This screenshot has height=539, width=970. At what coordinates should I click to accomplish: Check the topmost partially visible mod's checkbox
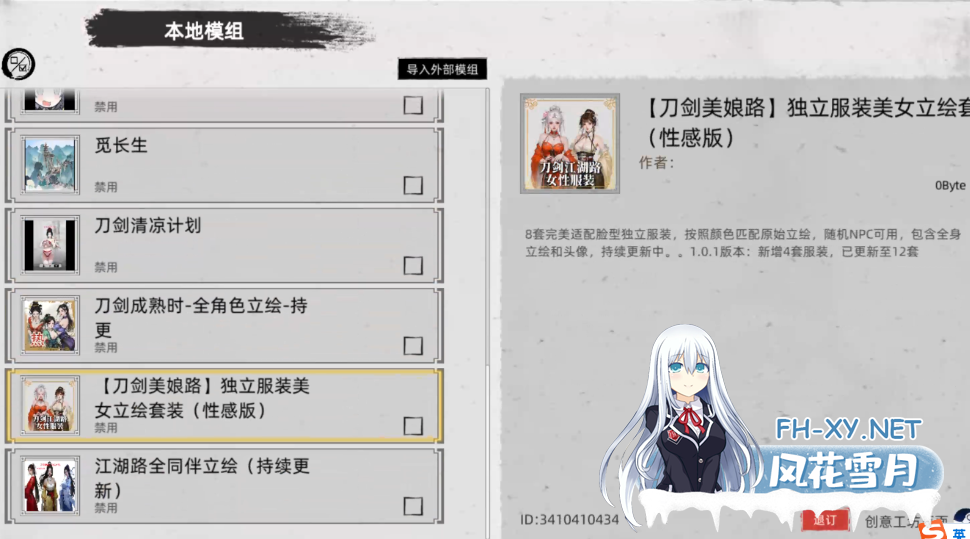[x=413, y=105]
